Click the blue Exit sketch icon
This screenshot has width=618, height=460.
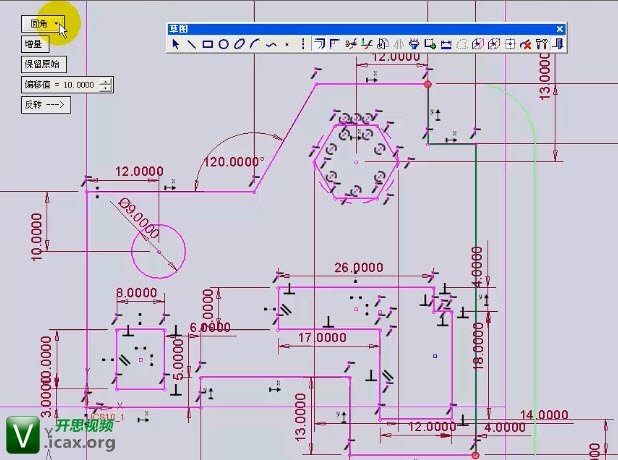[558, 44]
